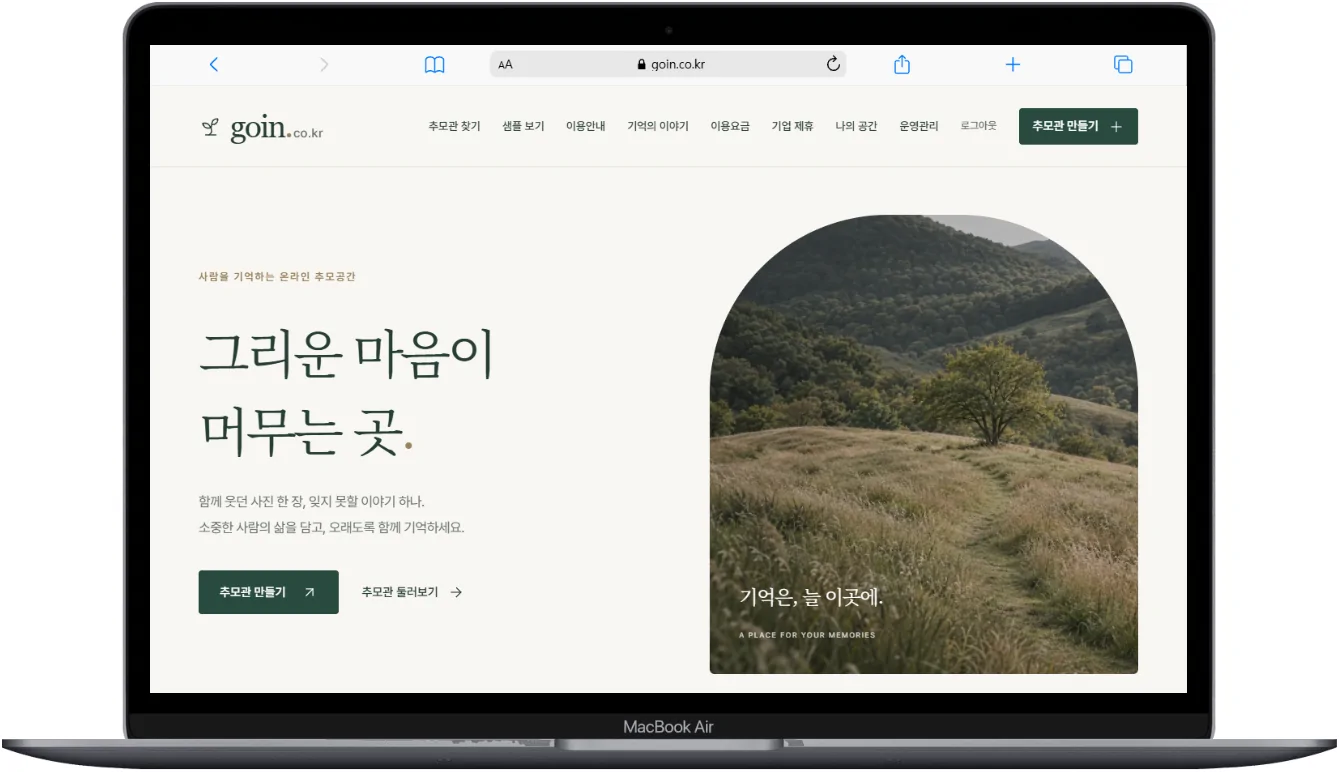Open the bookmarks book icon
This screenshot has height=772, width=1339.
coord(434,65)
